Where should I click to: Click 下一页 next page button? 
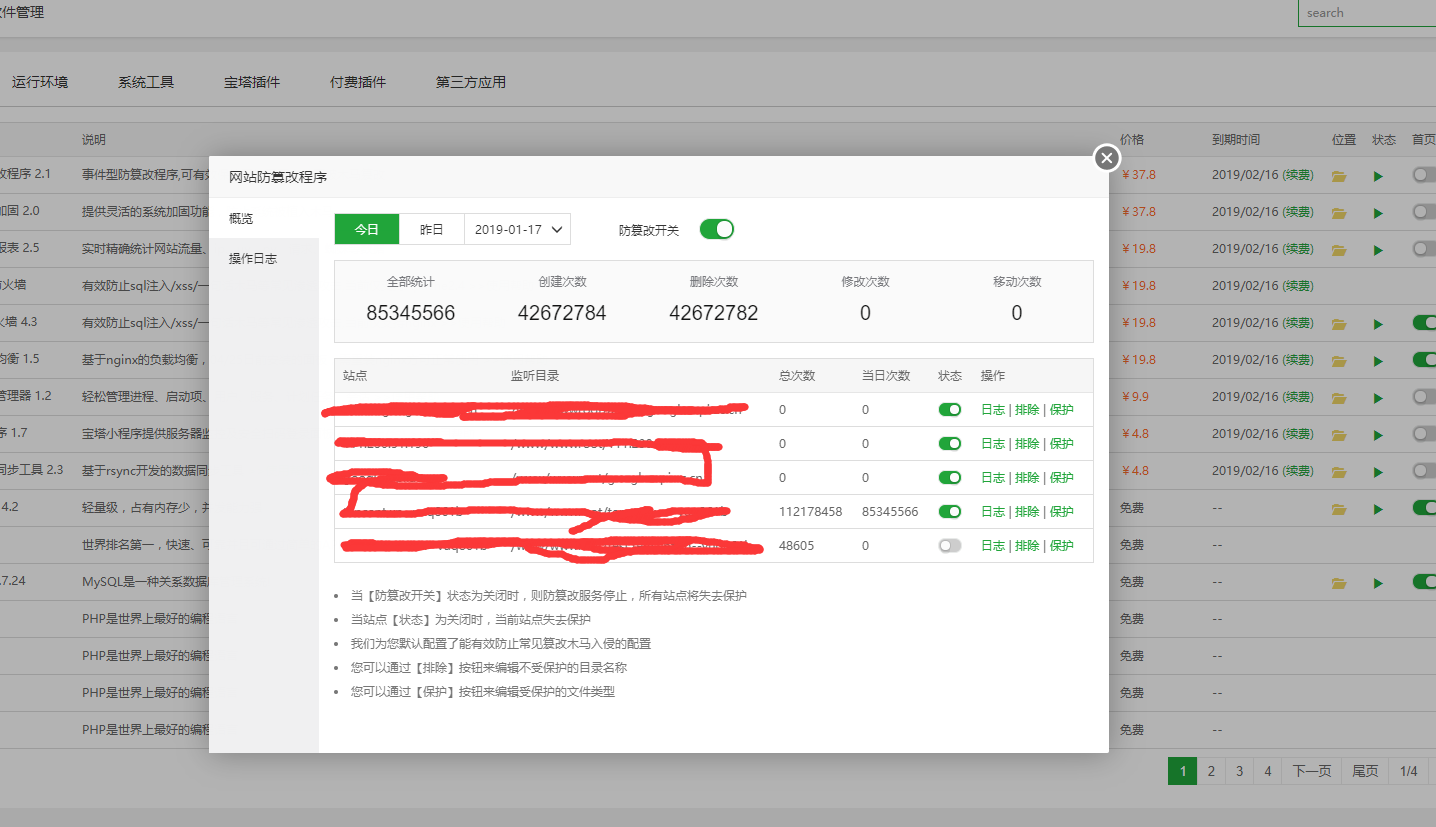click(1312, 771)
